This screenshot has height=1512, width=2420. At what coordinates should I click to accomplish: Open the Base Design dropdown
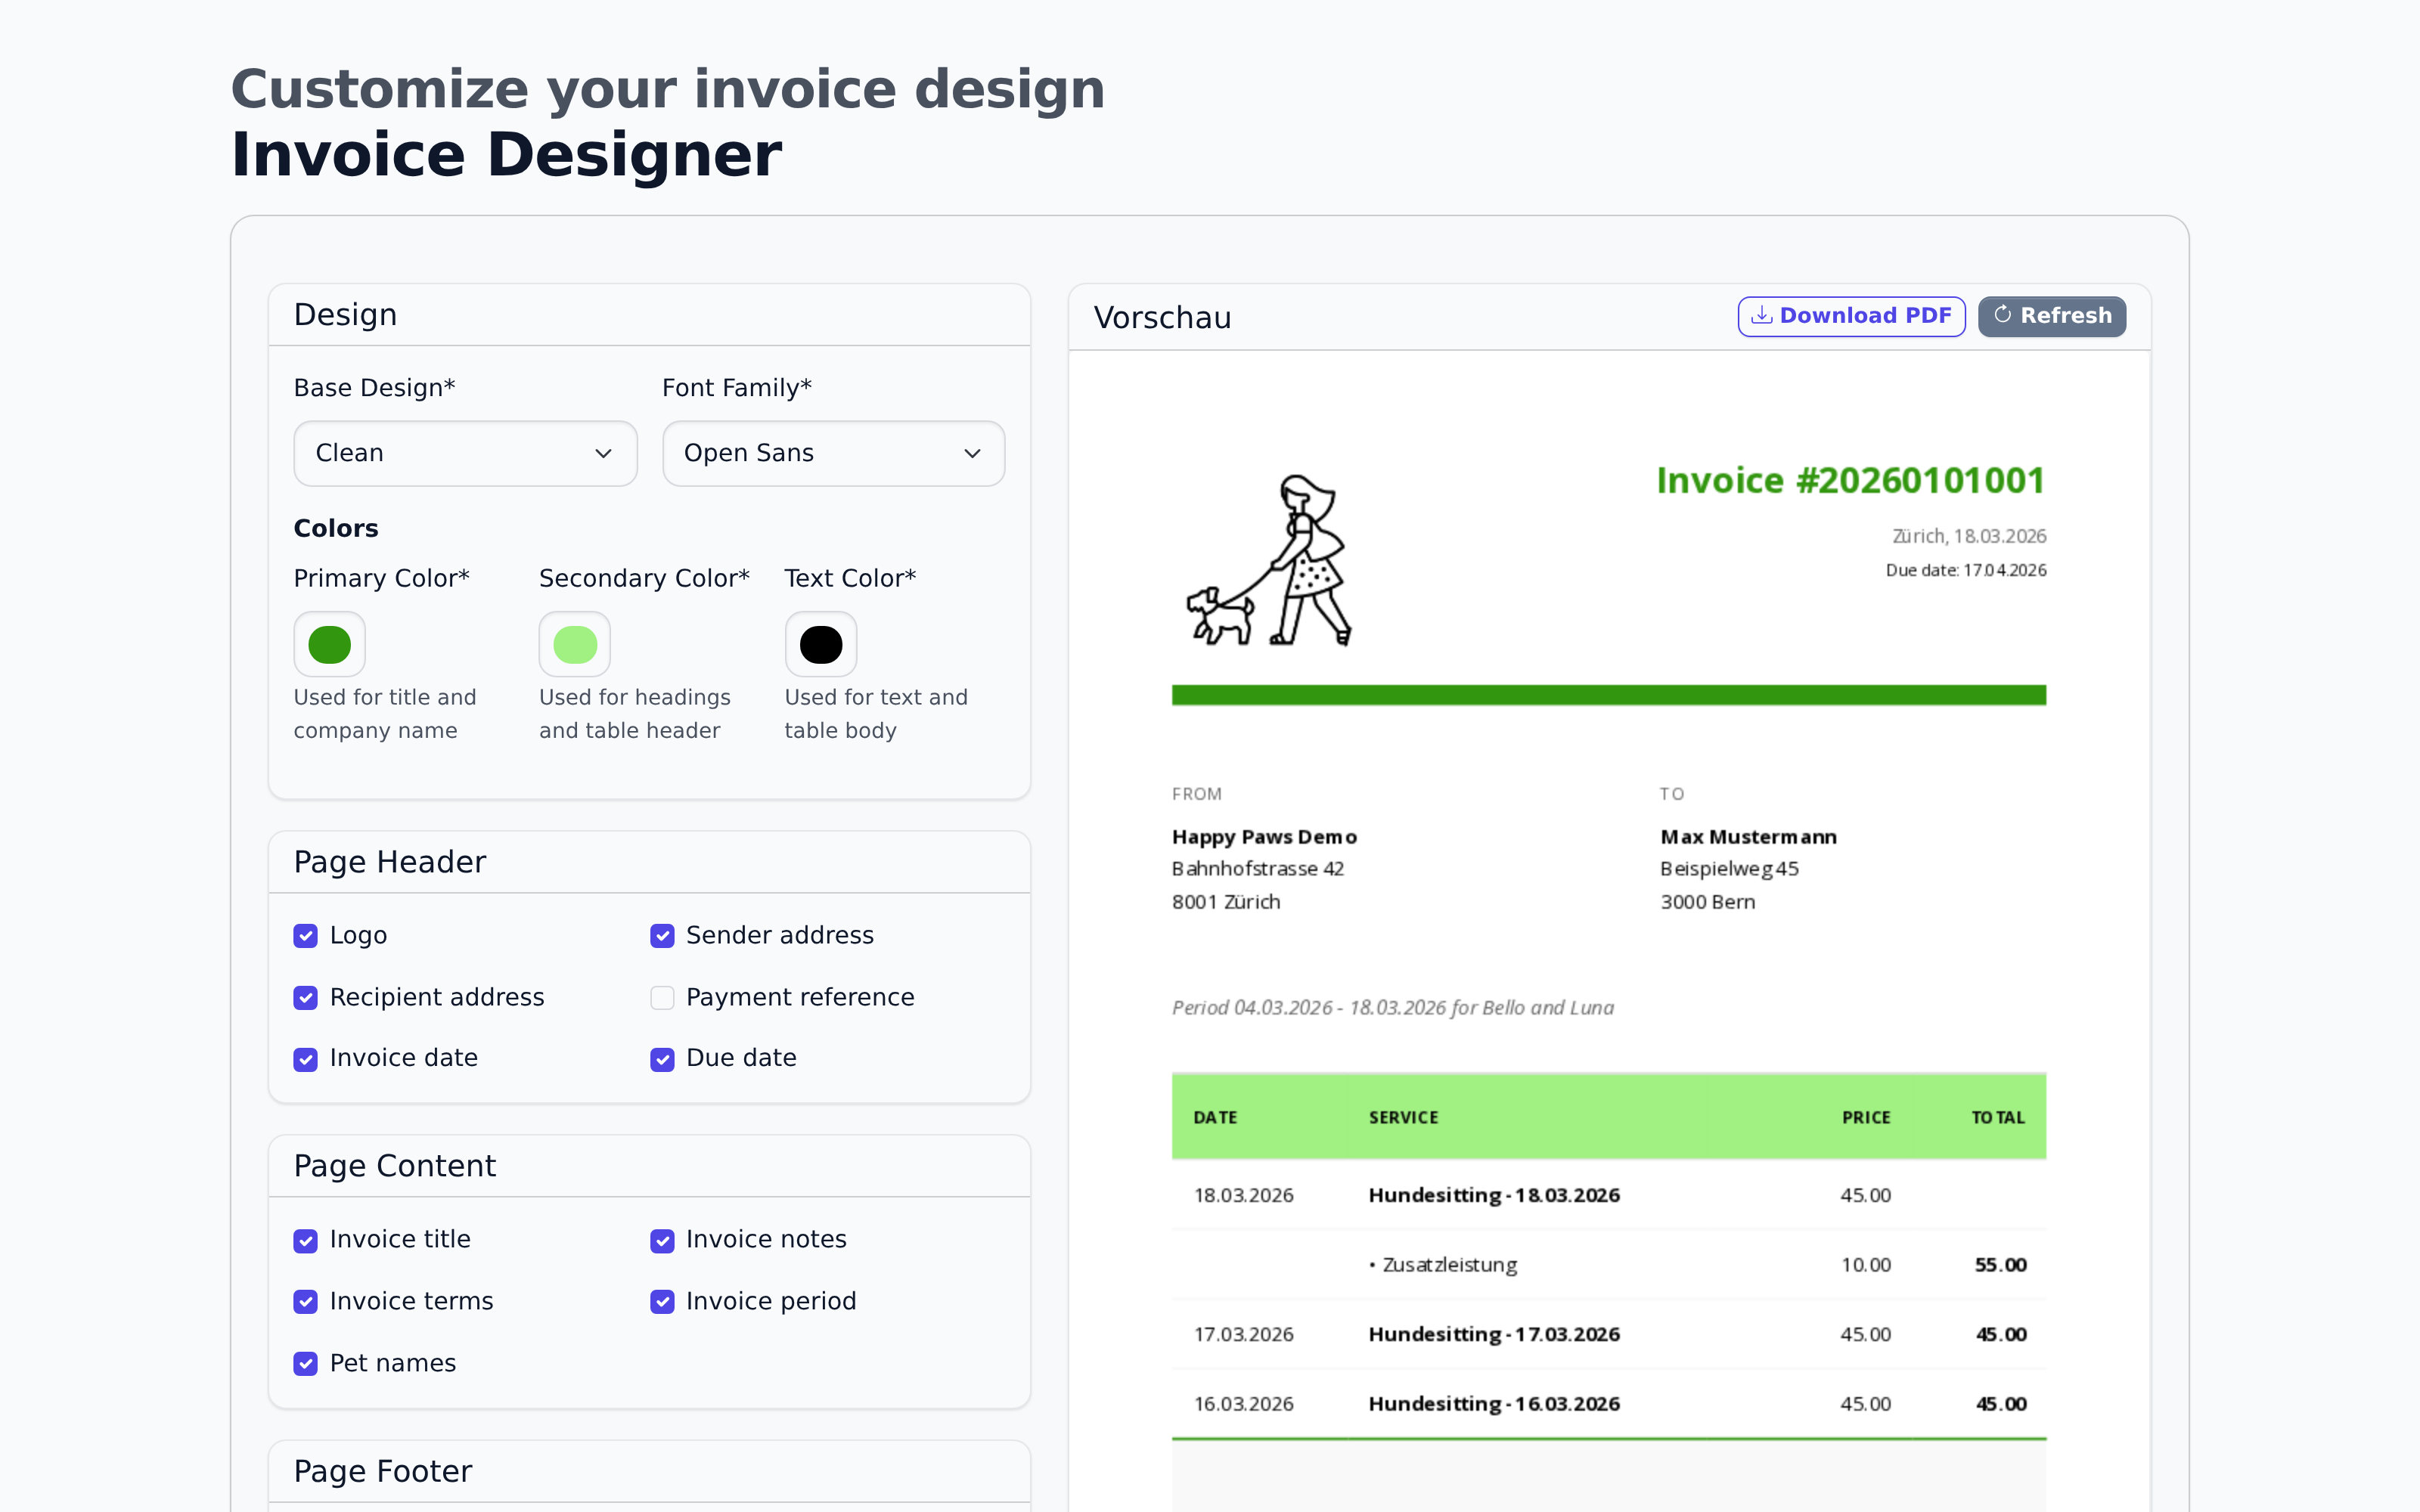point(464,453)
